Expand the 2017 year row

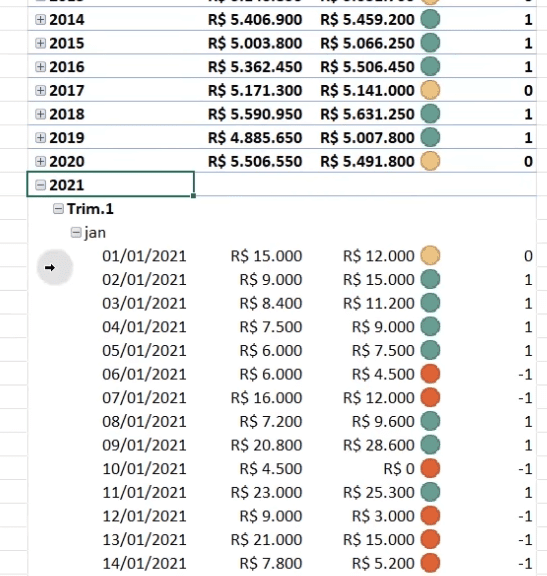click(x=40, y=90)
